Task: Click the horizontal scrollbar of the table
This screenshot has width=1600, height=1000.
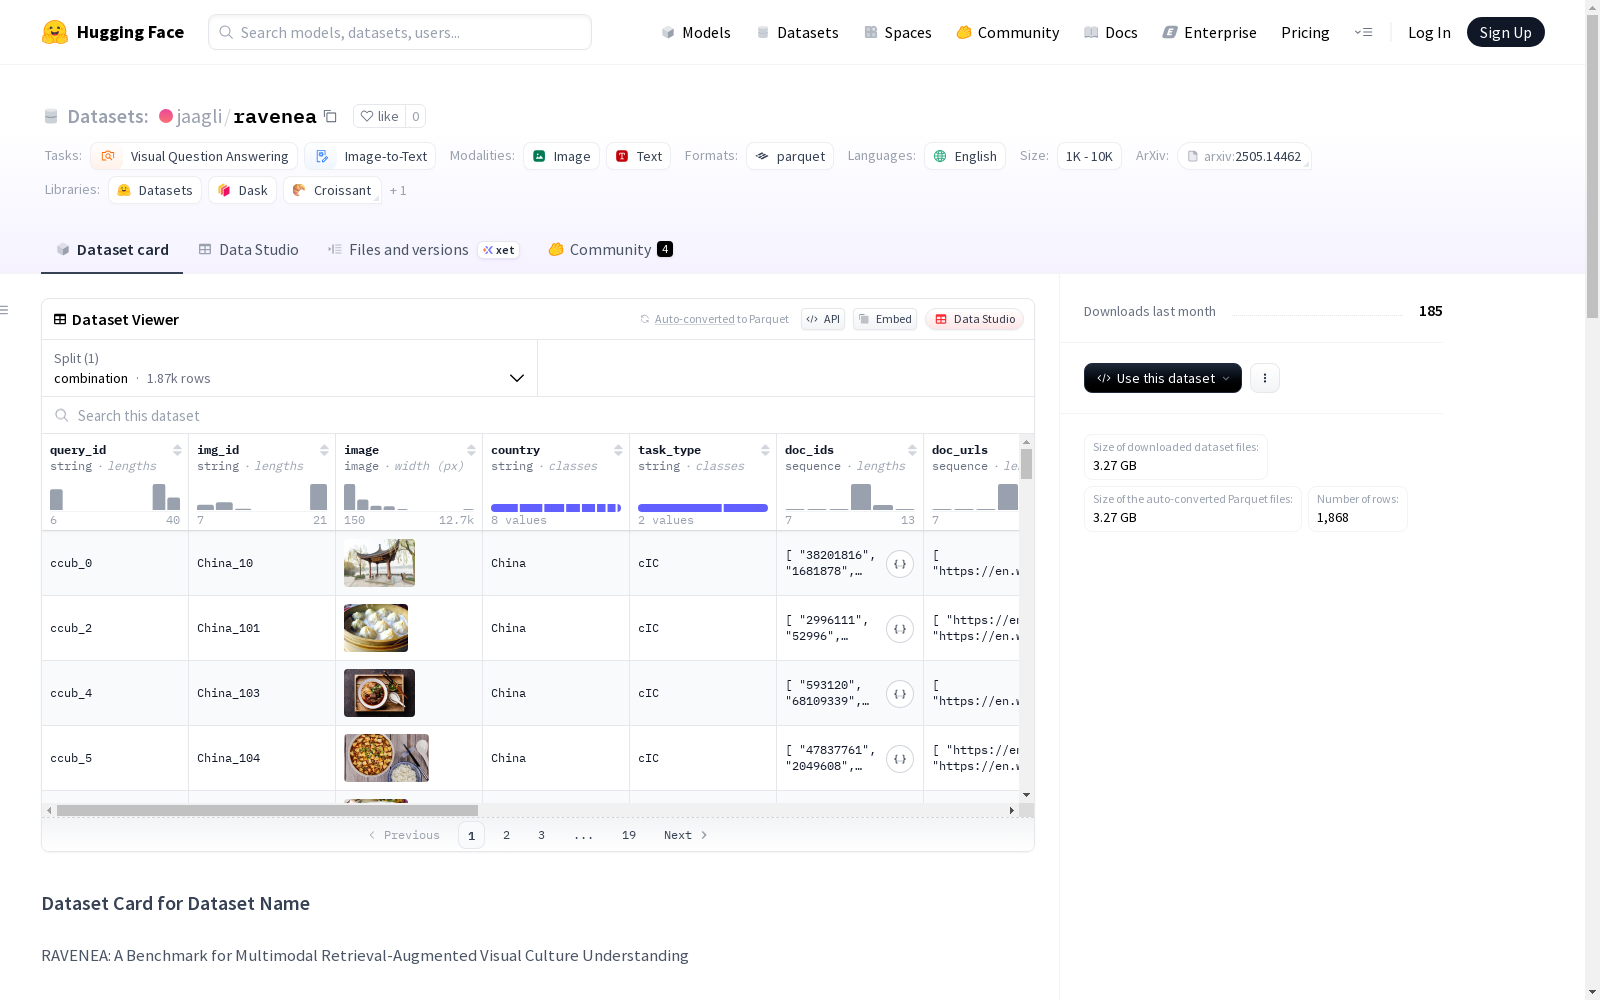Action: click(267, 810)
